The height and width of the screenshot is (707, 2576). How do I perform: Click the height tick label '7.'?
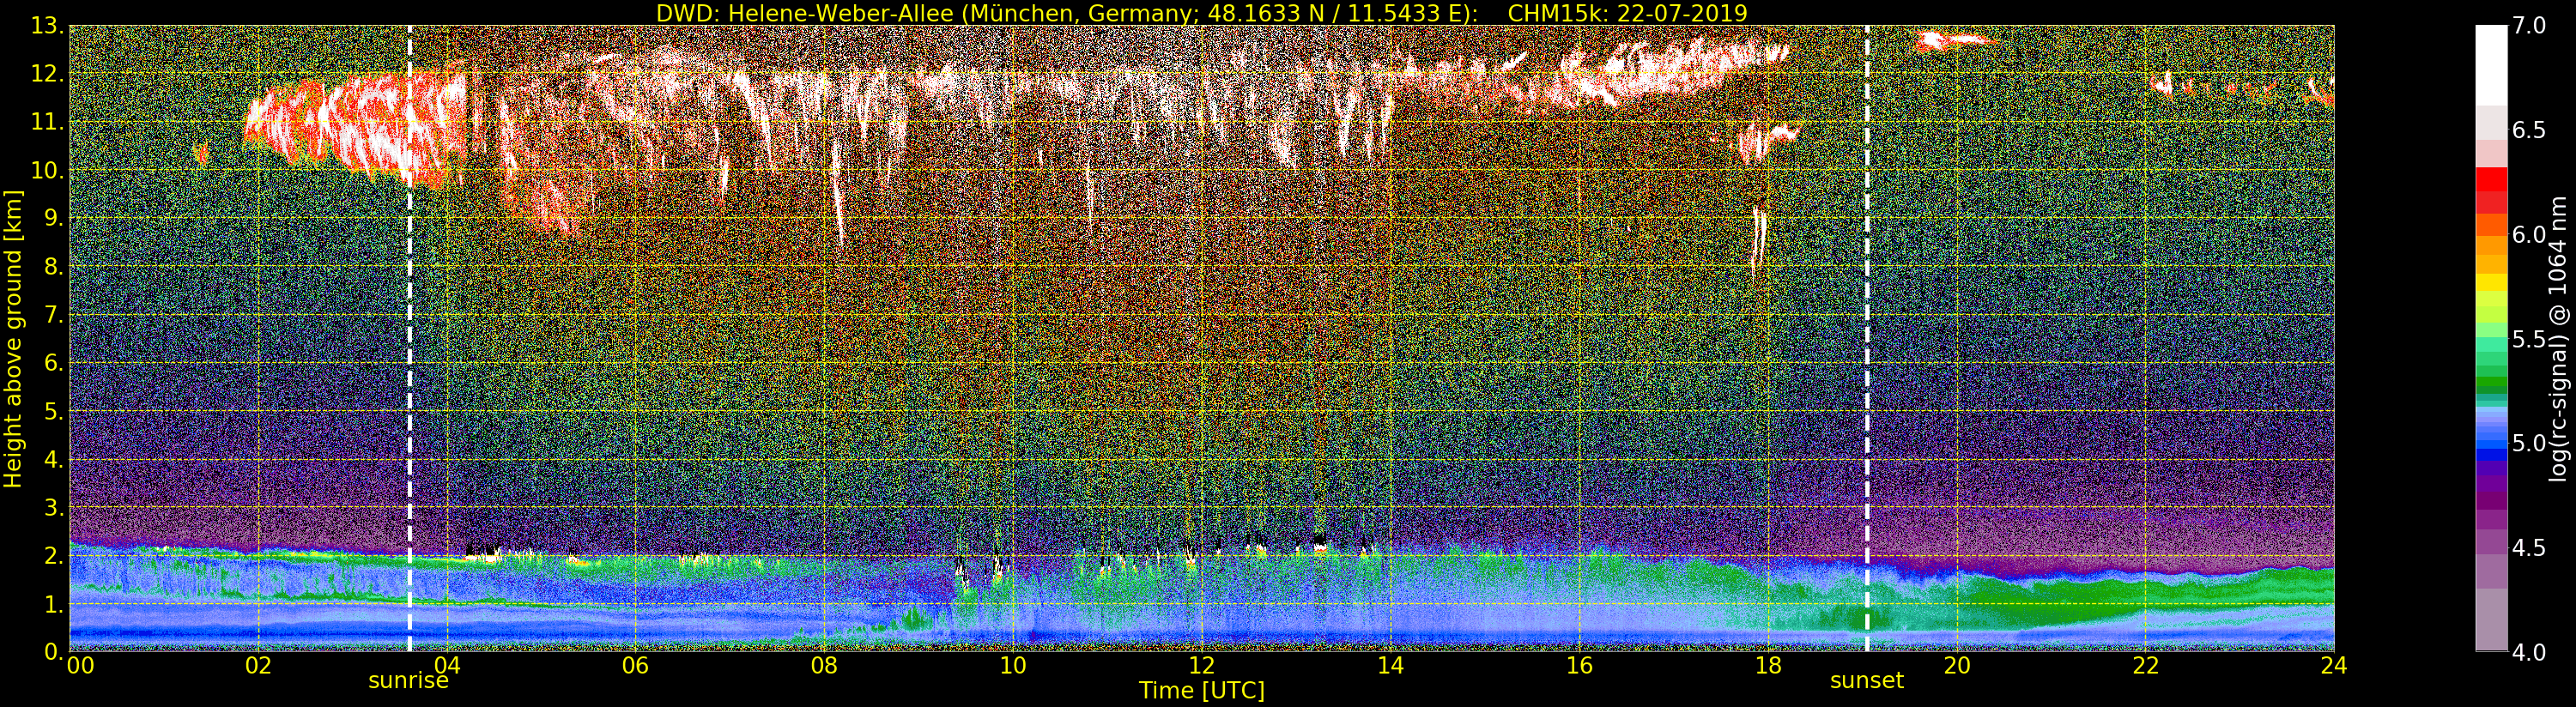[54, 315]
